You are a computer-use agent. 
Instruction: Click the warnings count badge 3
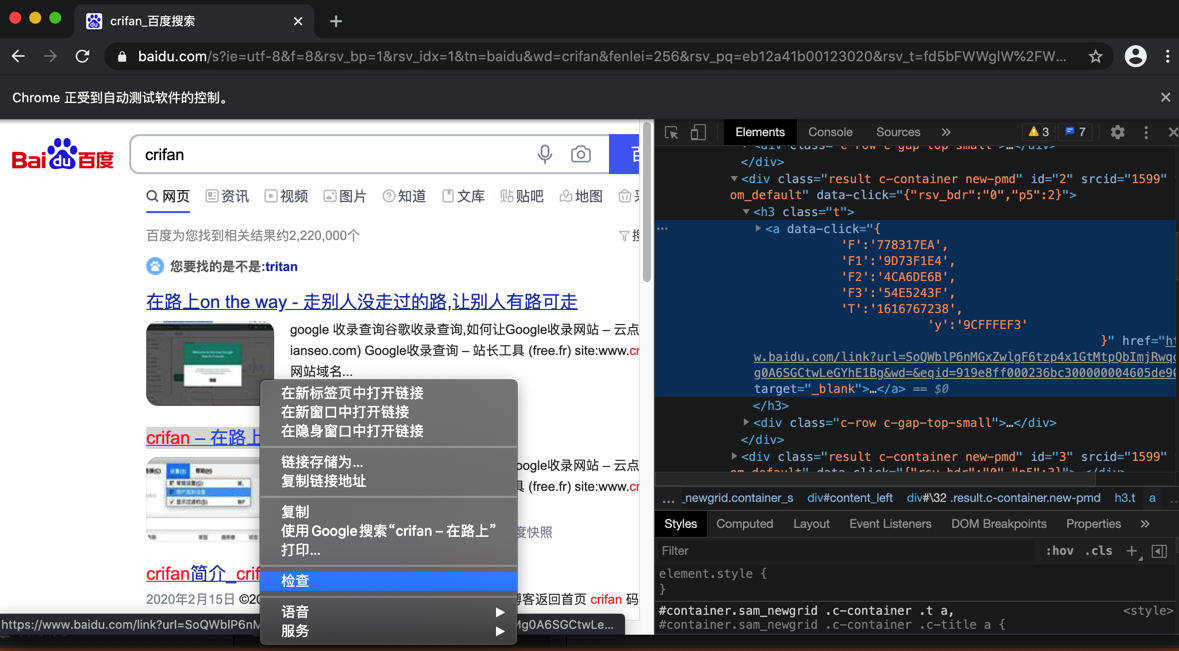tap(1039, 132)
